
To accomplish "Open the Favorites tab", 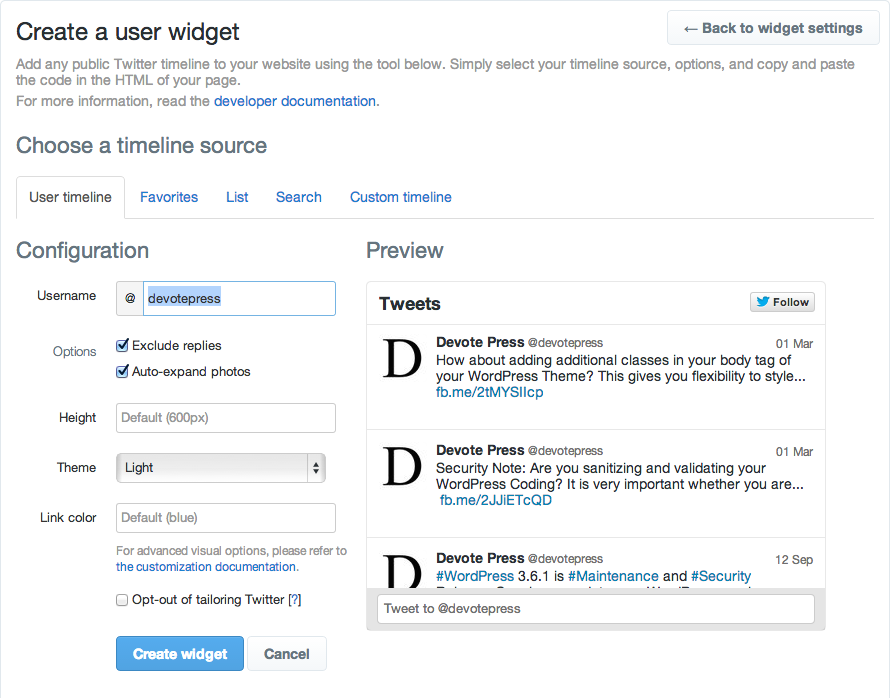I will 169,197.
